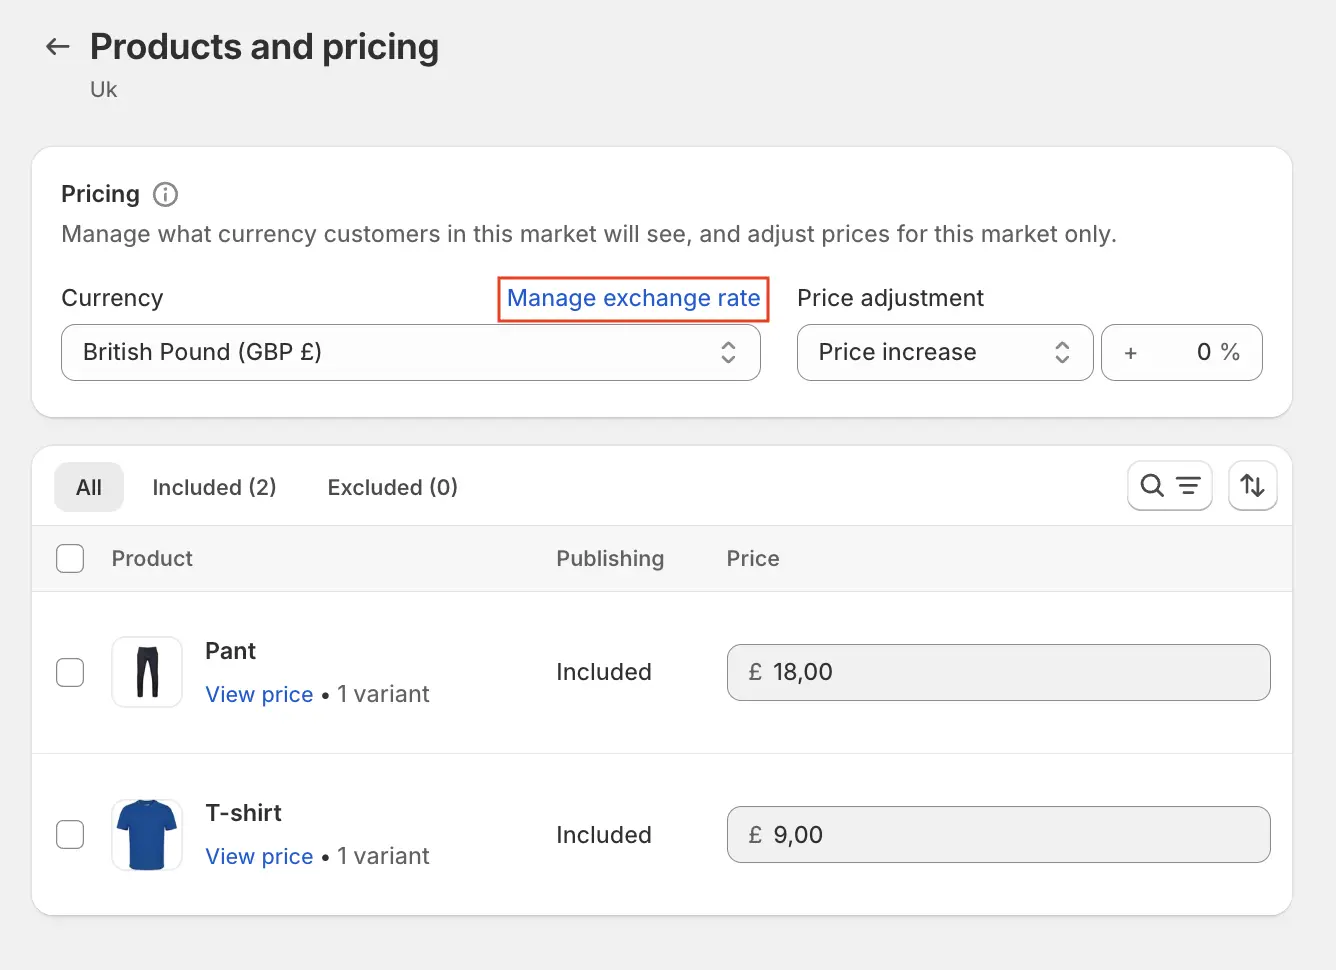Open the British Pound currency dropdown
This screenshot has width=1336, height=970.
pyautogui.click(x=410, y=352)
